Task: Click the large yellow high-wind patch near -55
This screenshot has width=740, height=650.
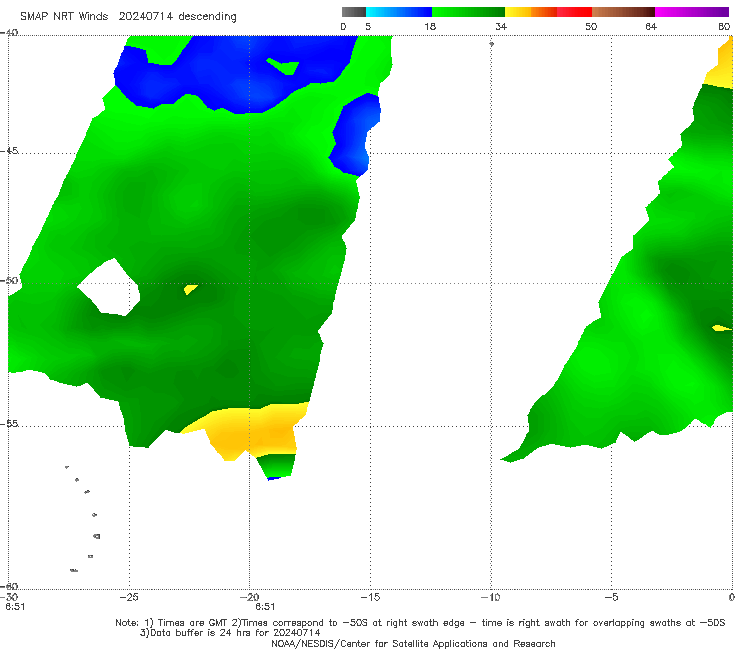Action: coord(250,431)
